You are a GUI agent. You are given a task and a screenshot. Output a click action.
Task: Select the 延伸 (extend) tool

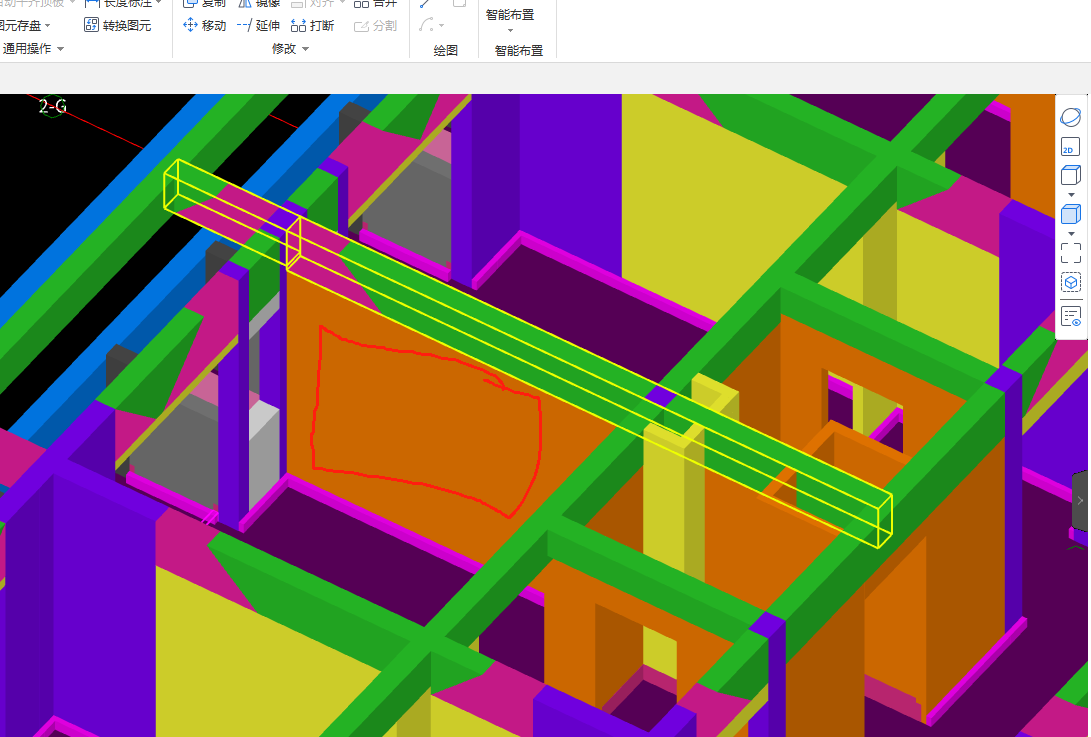tap(258, 26)
